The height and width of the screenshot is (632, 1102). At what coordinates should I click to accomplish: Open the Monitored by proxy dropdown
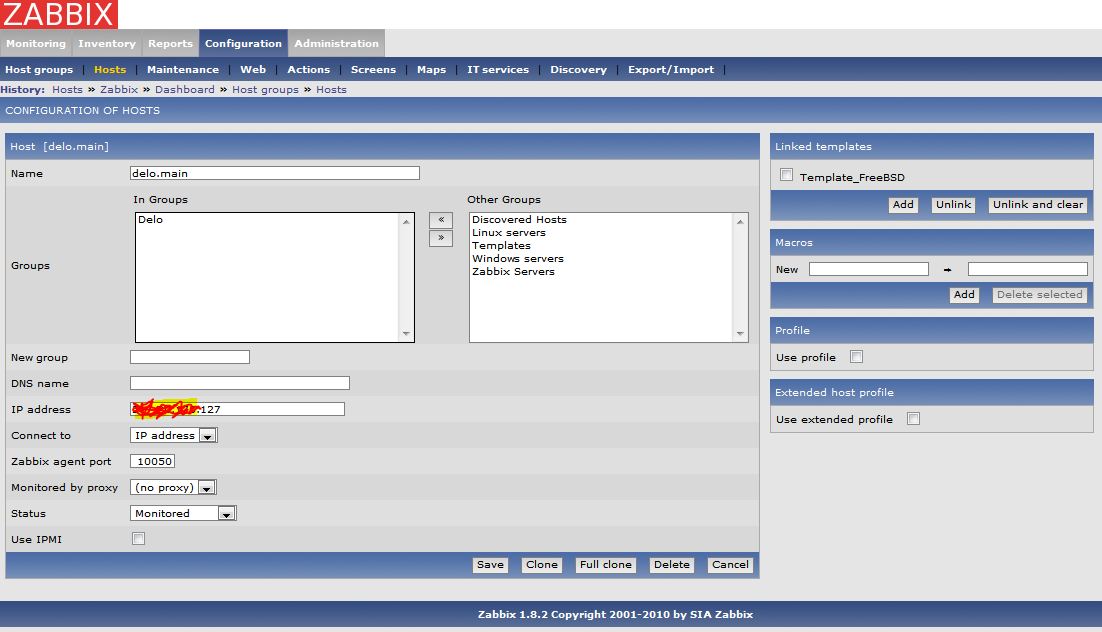(x=173, y=487)
